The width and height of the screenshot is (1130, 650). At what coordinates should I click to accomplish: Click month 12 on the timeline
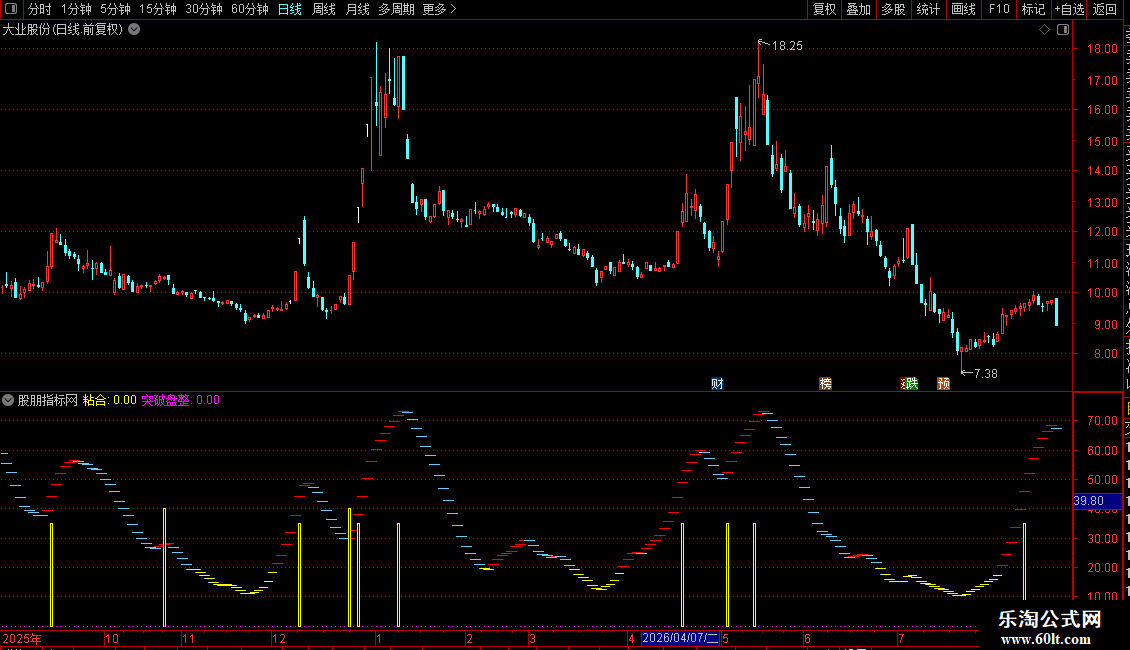point(279,638)
